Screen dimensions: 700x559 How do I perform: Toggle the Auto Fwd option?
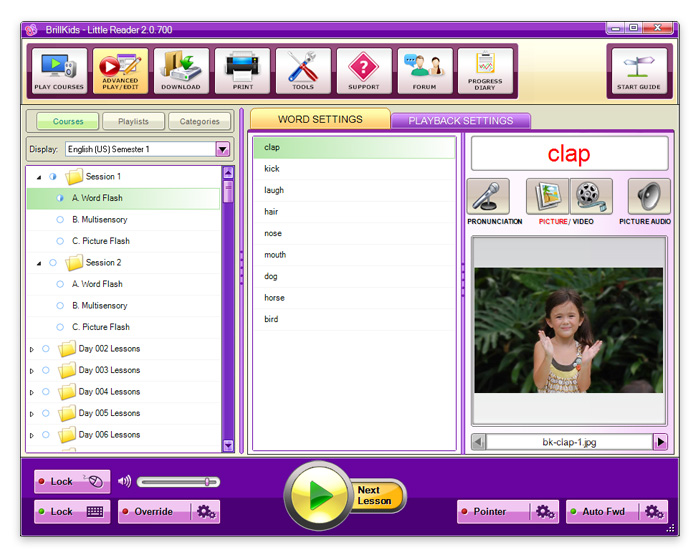[603, 512]
